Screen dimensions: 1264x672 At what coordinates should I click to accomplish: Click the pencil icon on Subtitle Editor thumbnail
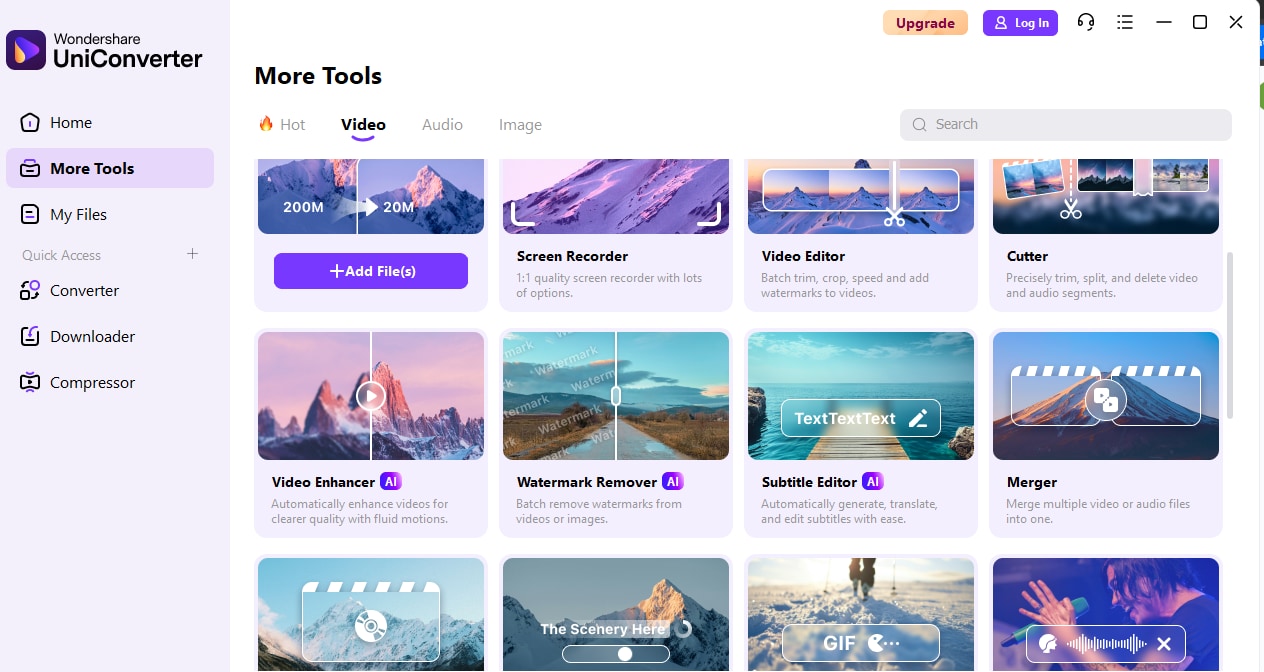pyautogui.click(x=918, y=419)
